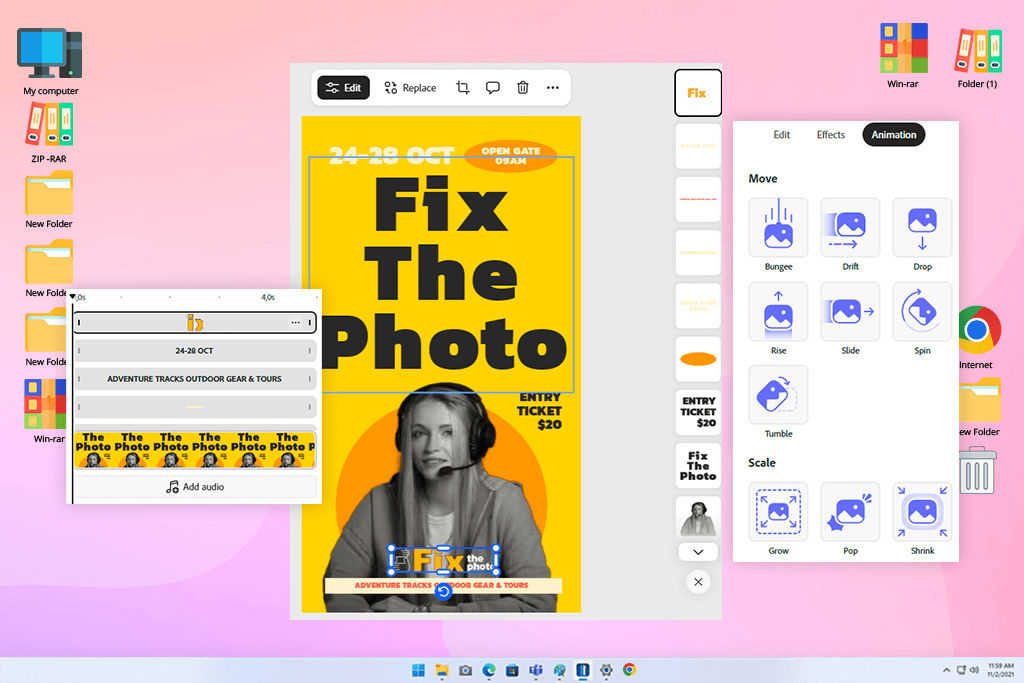Select the OPEN GATE 09AM badge on canvas
The image size is (1024, 683).
510,155
